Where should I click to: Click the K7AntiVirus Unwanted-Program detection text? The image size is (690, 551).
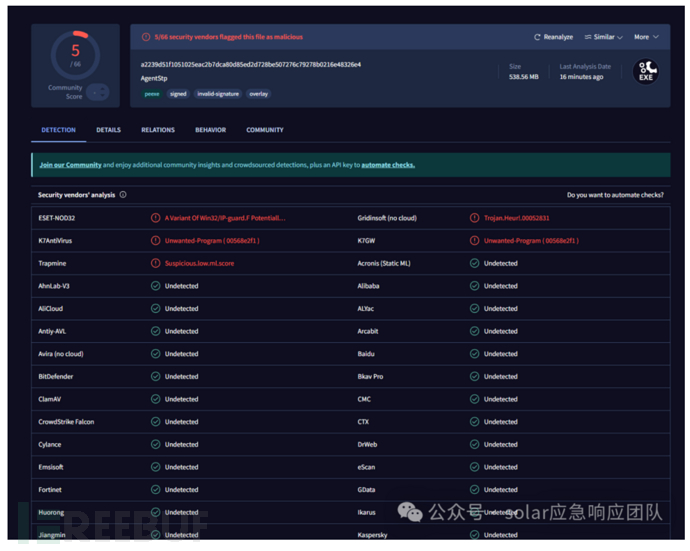click(x=212, y=241)
